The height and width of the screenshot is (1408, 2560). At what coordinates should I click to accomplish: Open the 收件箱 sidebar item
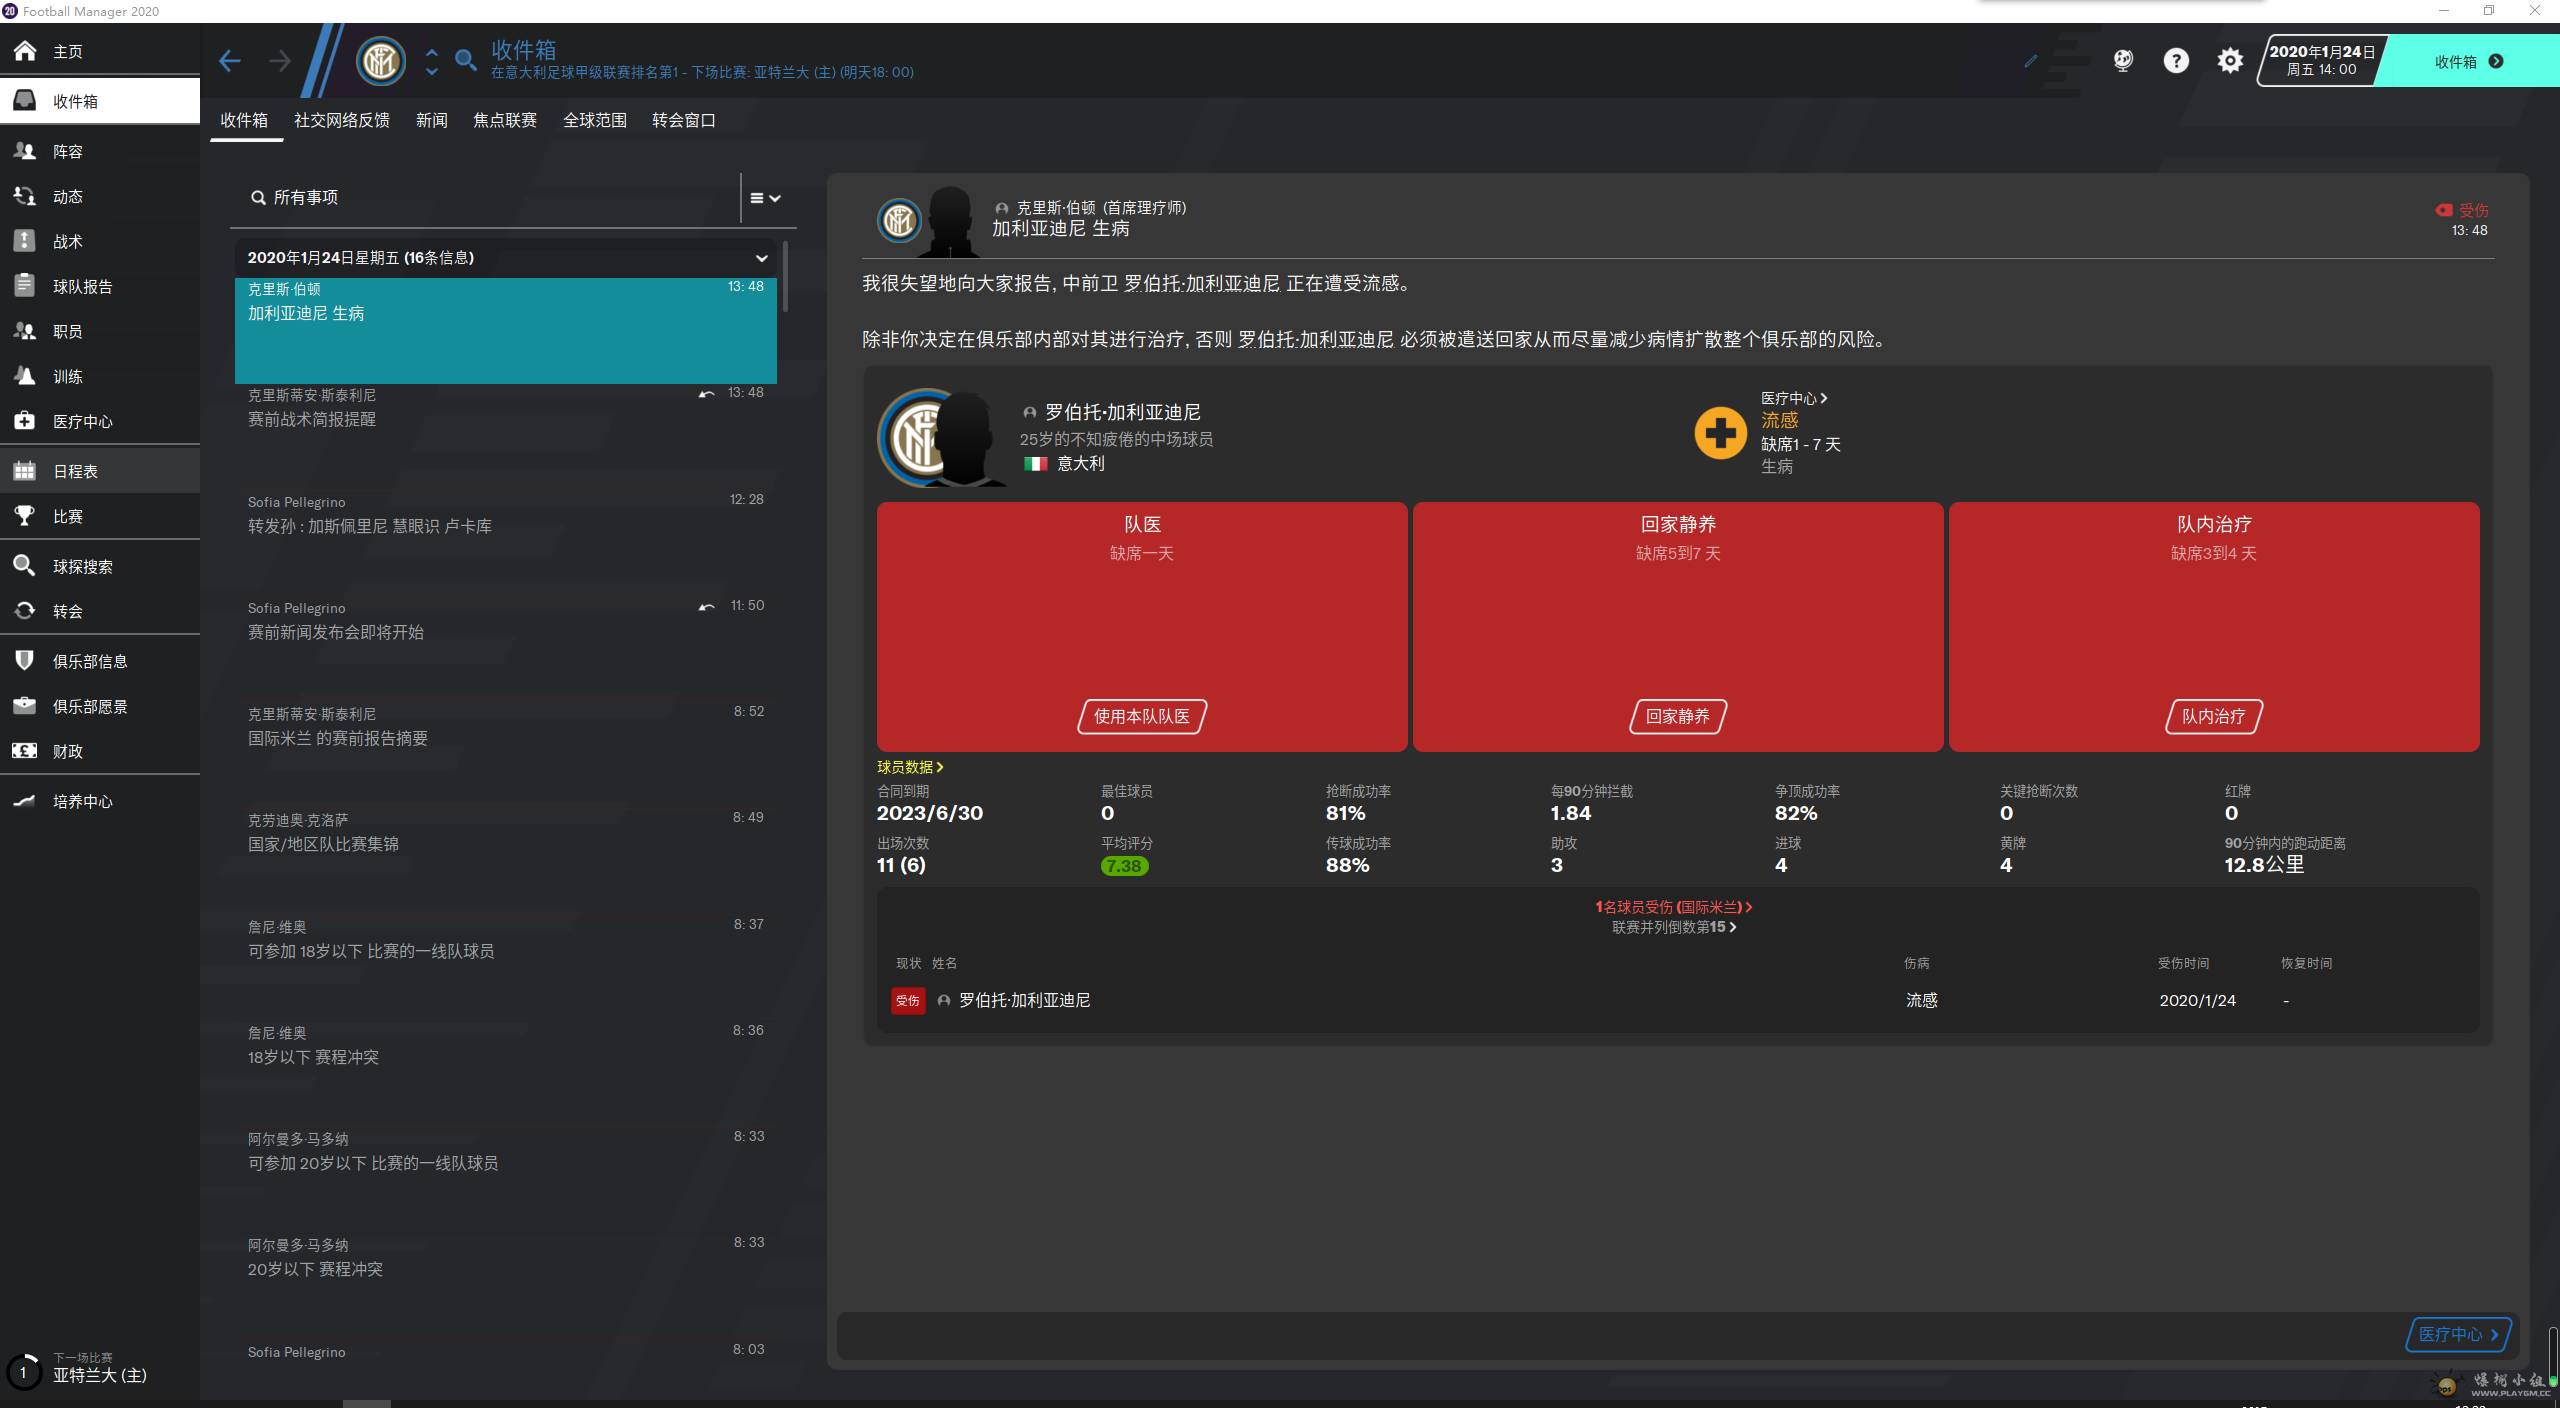[100, 101]
